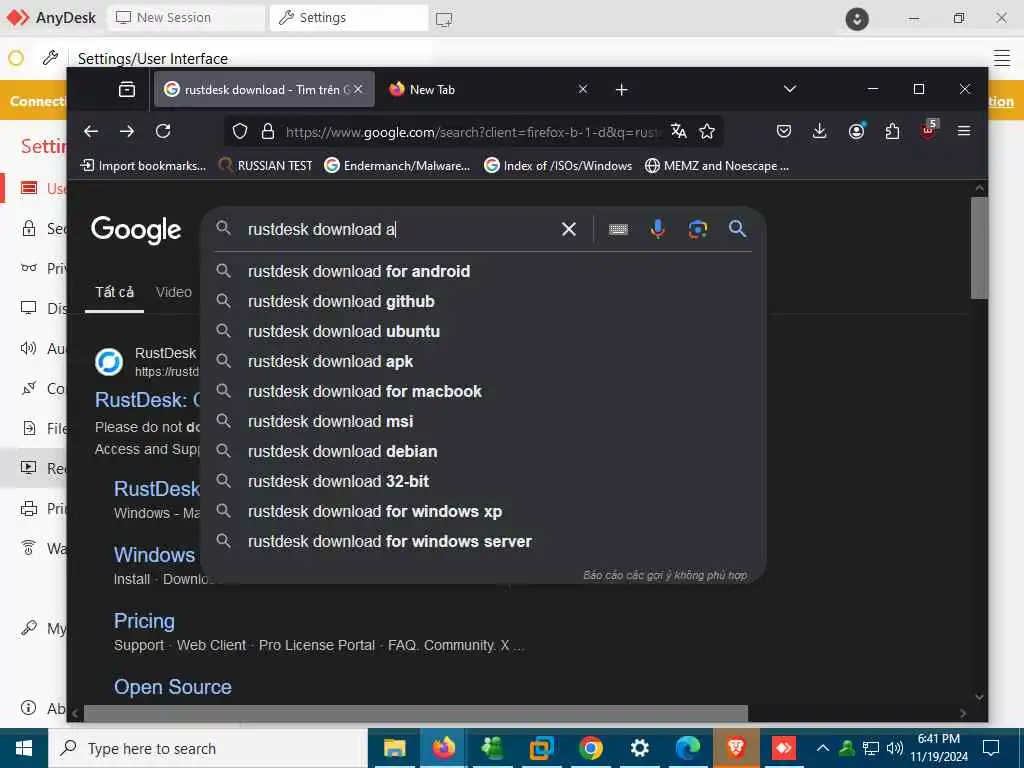Choose suggestion rustdesk download 32-bit
The width and height of the screenshot is (1024, 768).
[x=483, y=481]
